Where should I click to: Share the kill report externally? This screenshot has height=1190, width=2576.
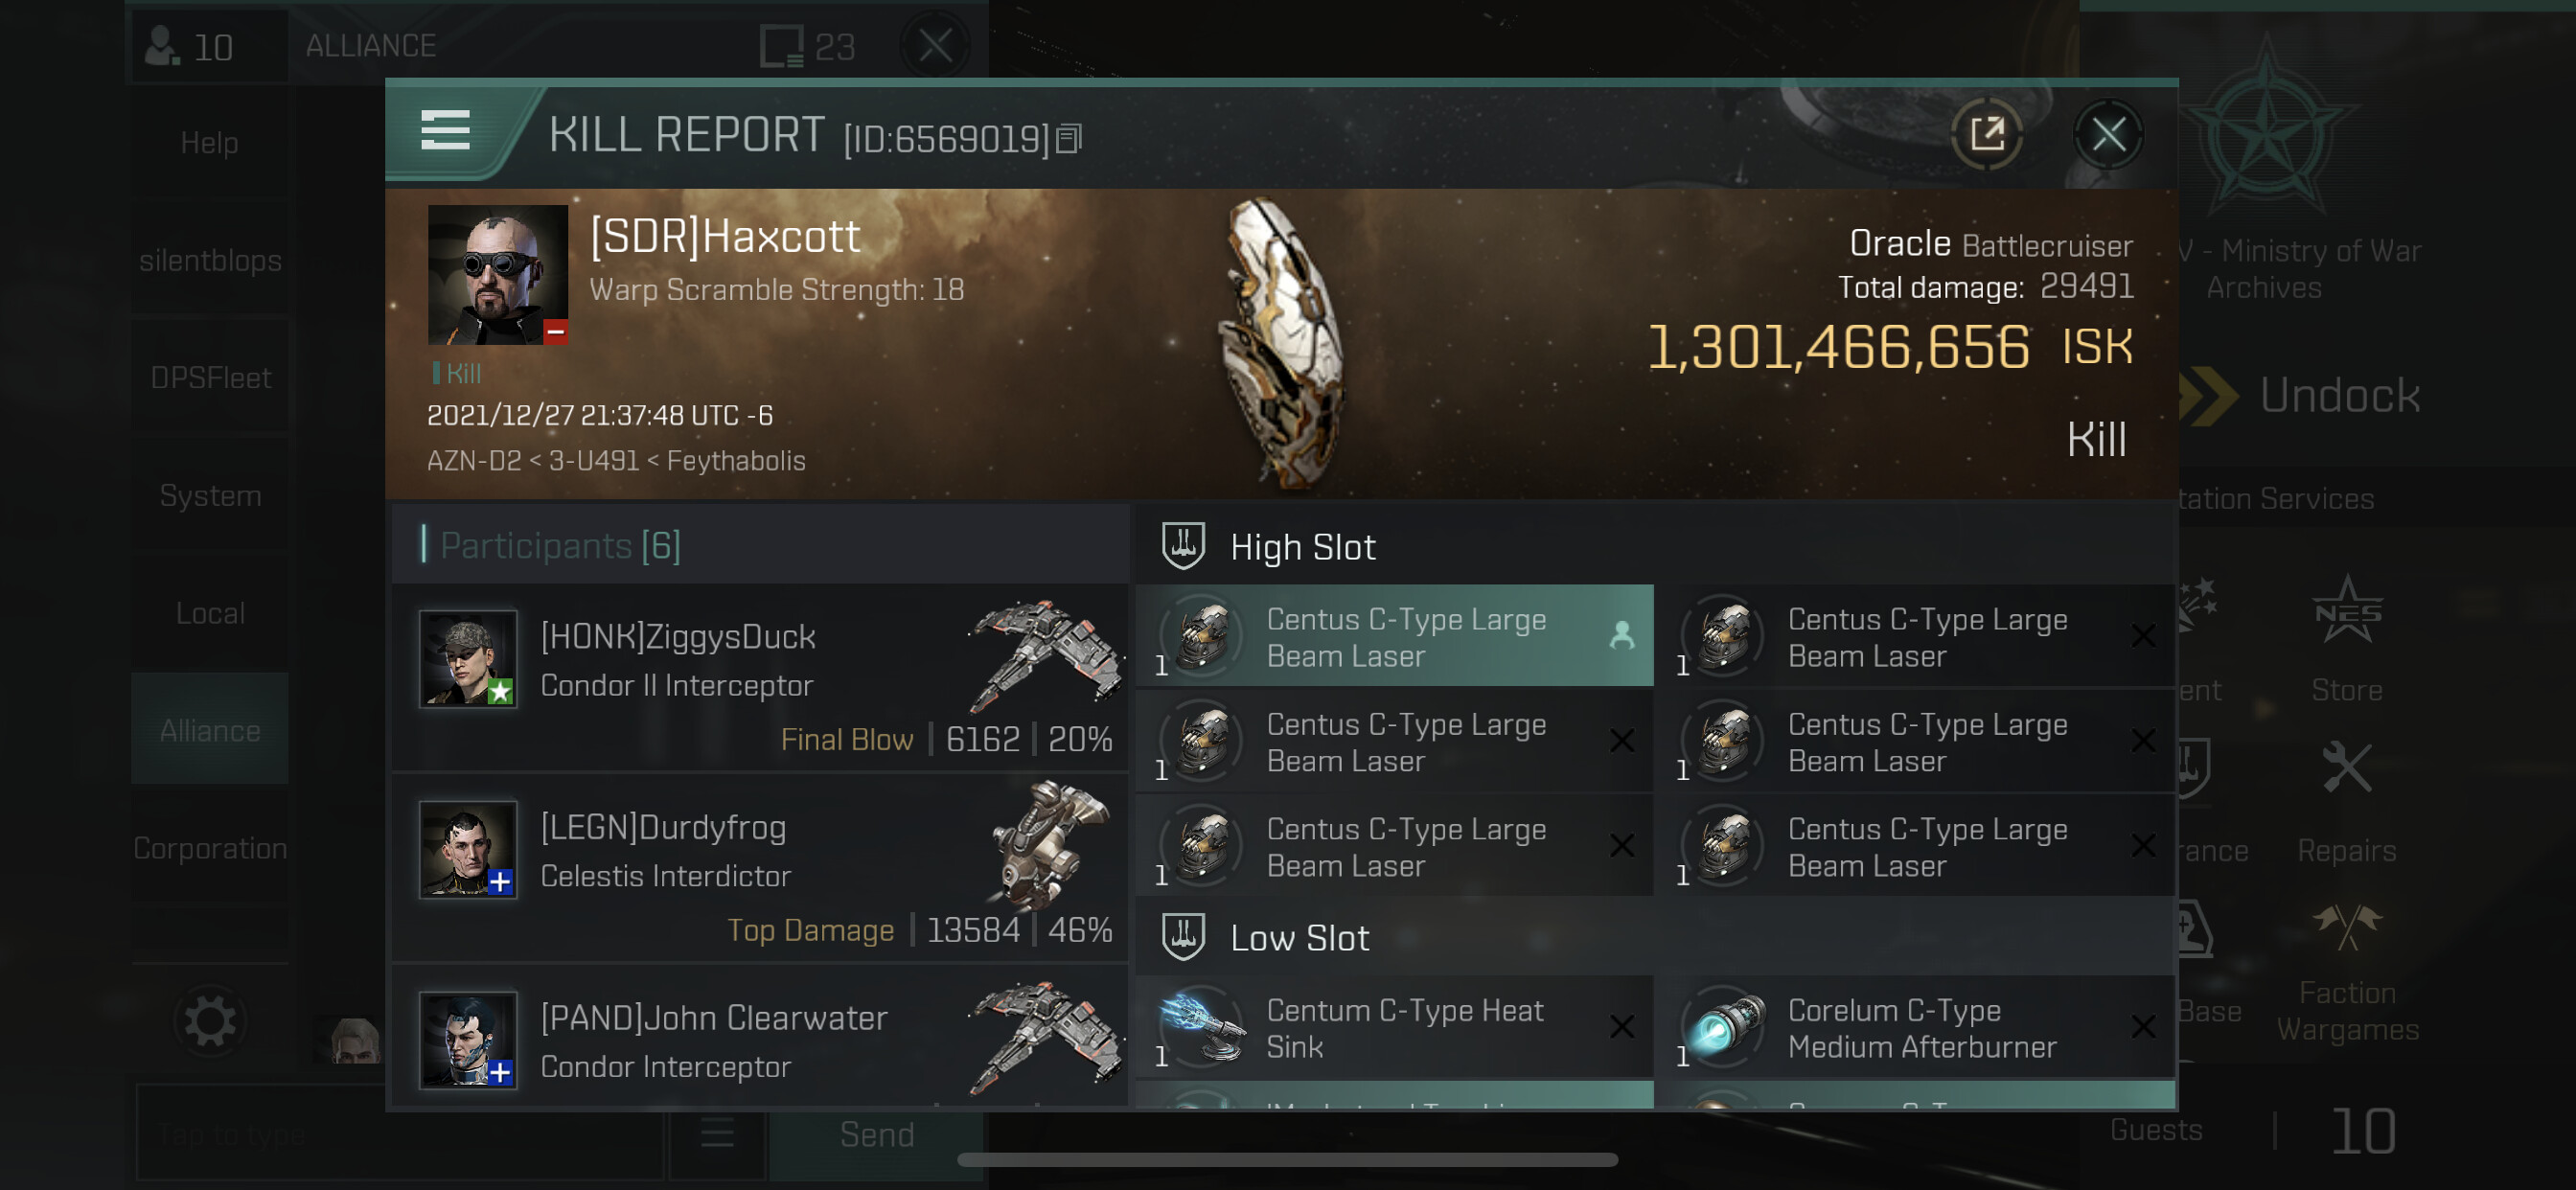(x=1986, y=134)
